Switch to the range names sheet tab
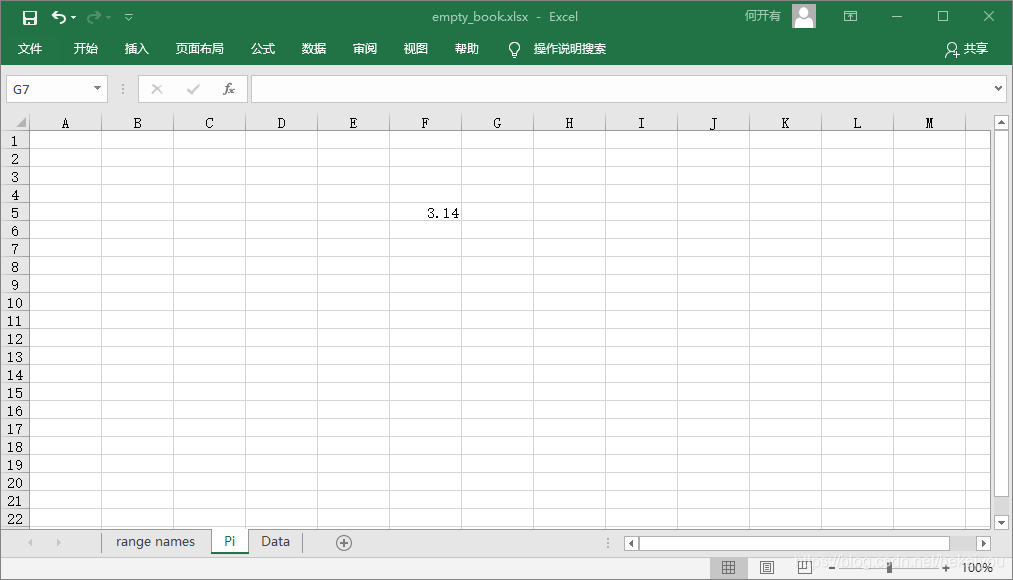This screenshot has width=1013, height=580. click(x=156, y=542)
